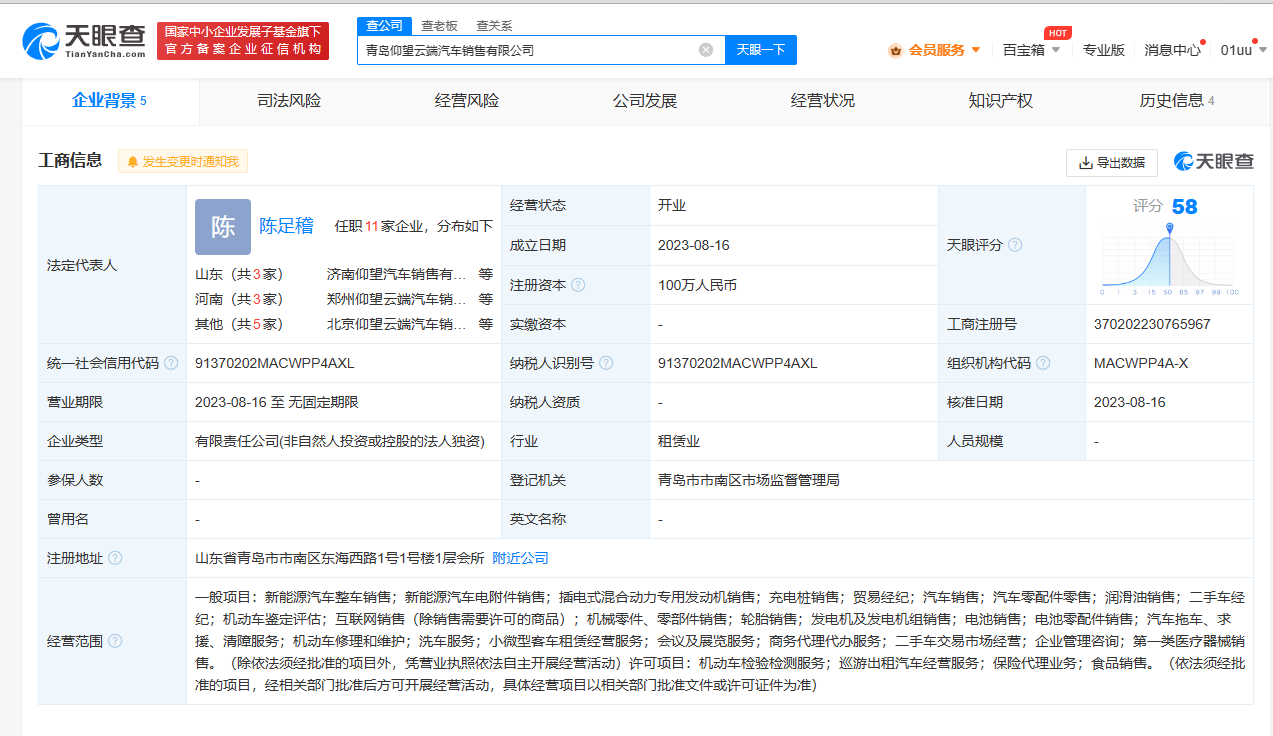Click the 陈 avatar thumbnail
The image size is (1273, 736).
coord(222,227)
